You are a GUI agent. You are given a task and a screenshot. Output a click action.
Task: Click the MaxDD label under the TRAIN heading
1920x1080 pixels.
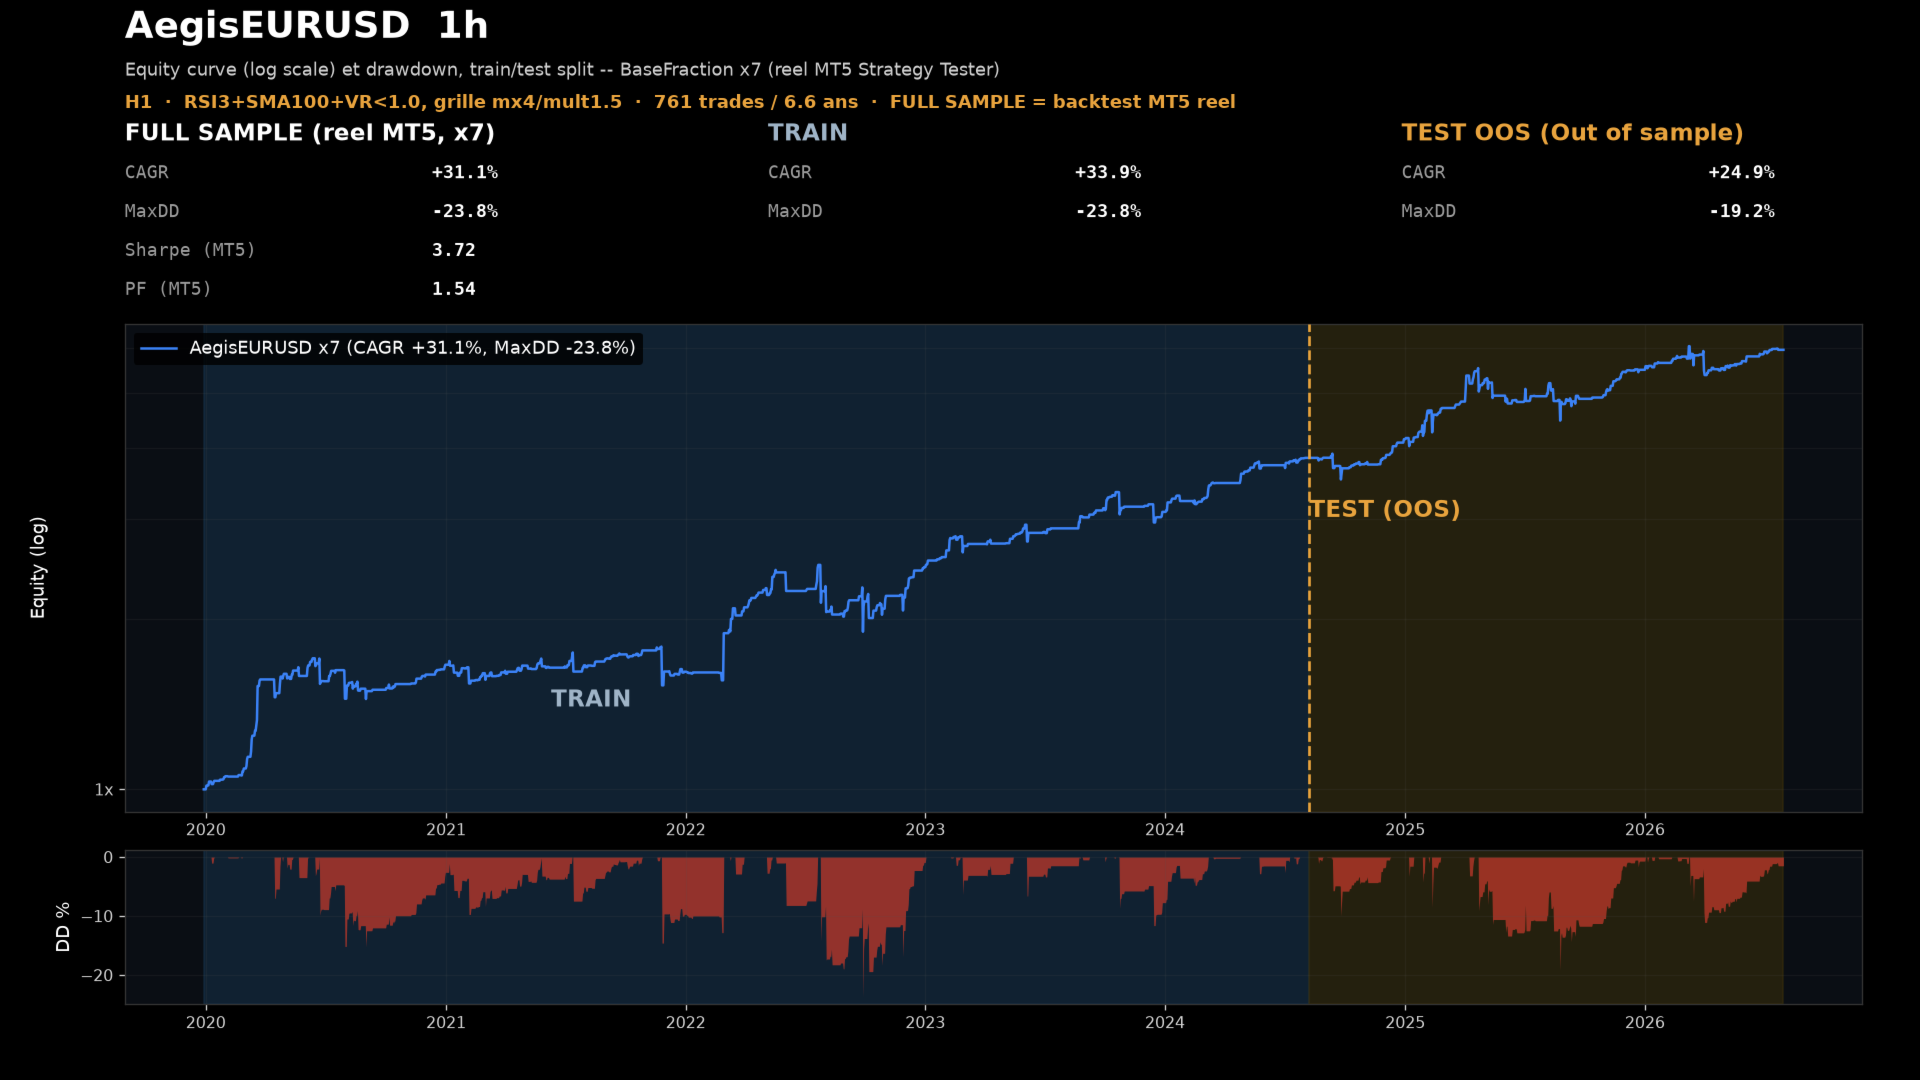[795, 211]
